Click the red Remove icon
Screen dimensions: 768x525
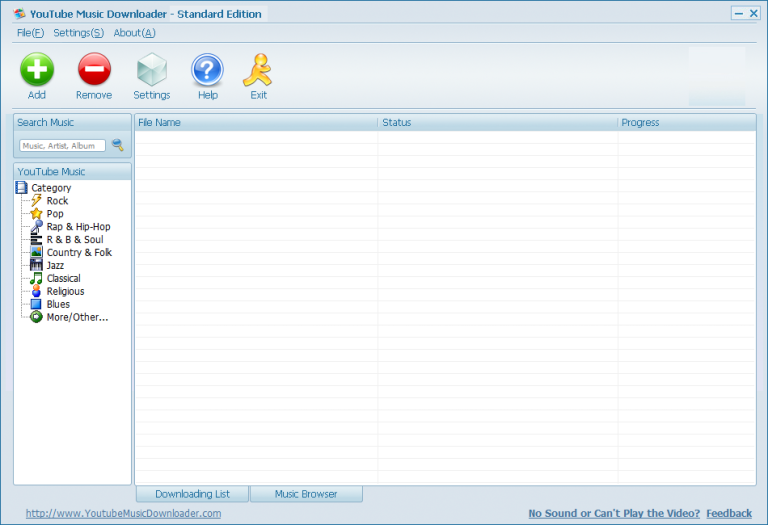(x=94, y=70)
